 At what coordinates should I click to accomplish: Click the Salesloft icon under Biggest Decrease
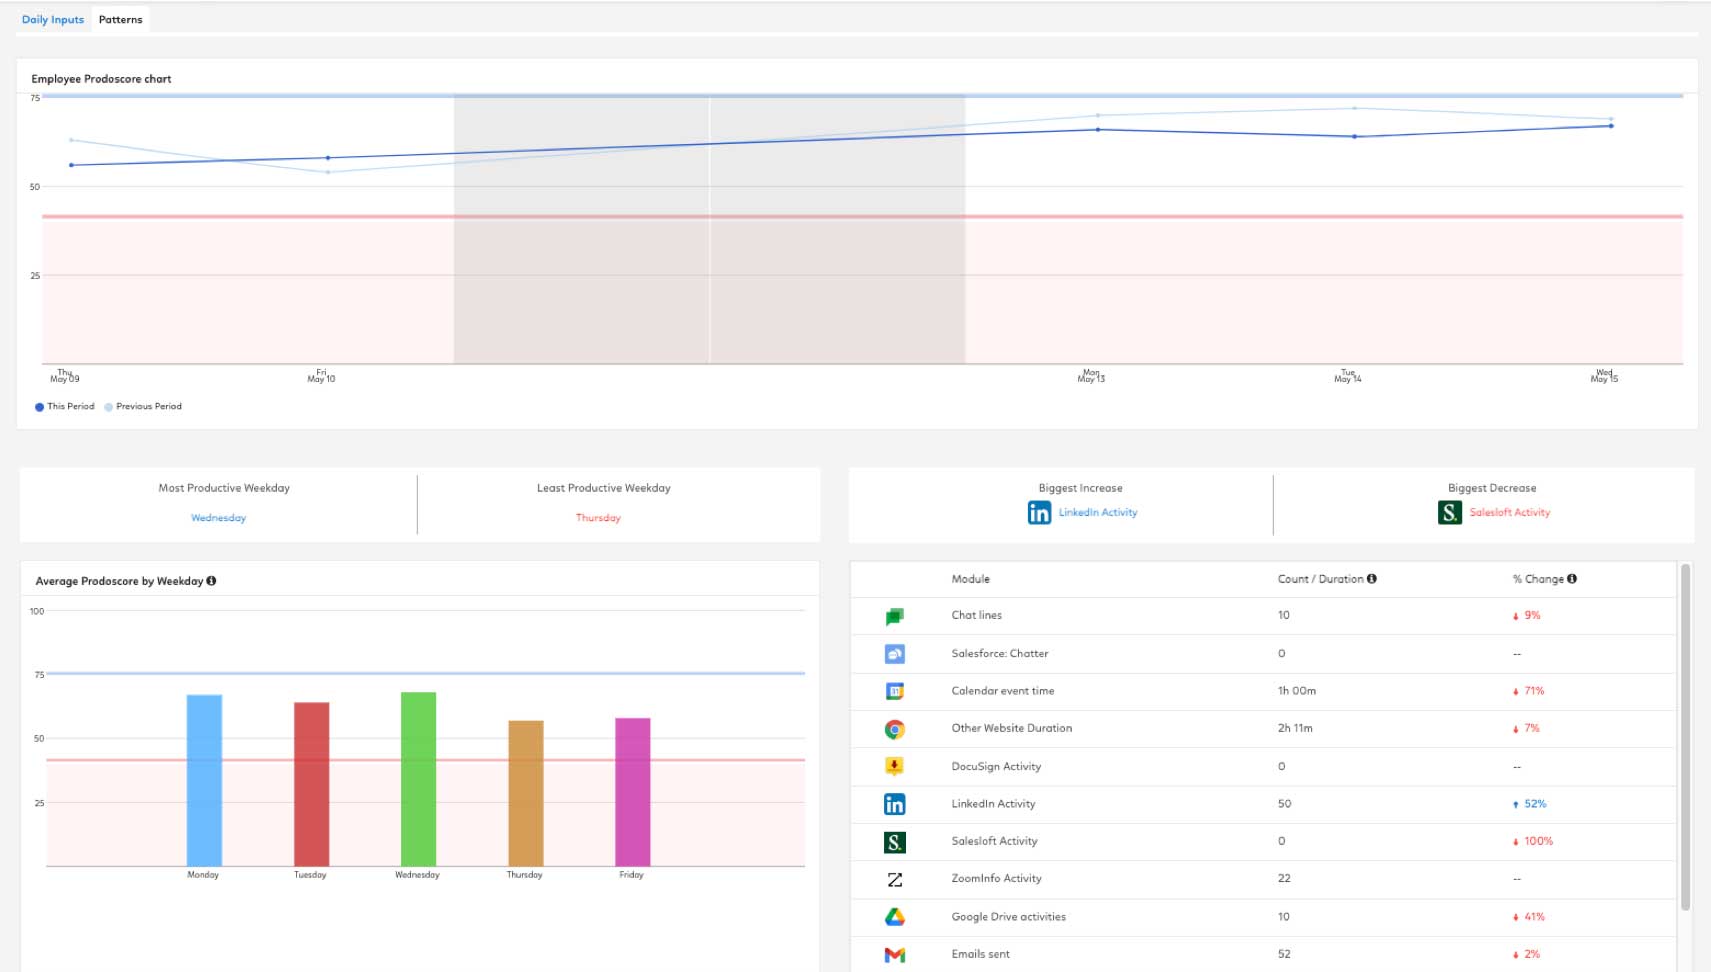pos(1449,513)
